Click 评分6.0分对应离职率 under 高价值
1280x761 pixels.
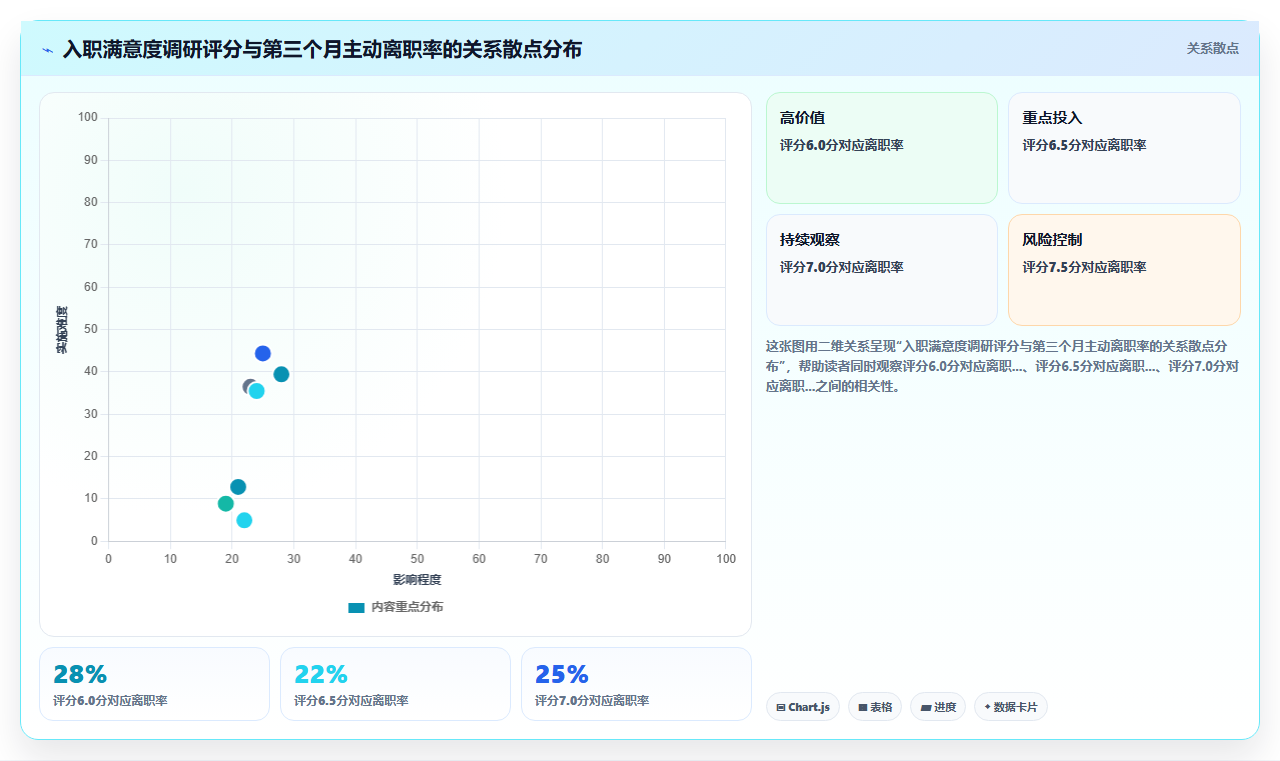842,145
